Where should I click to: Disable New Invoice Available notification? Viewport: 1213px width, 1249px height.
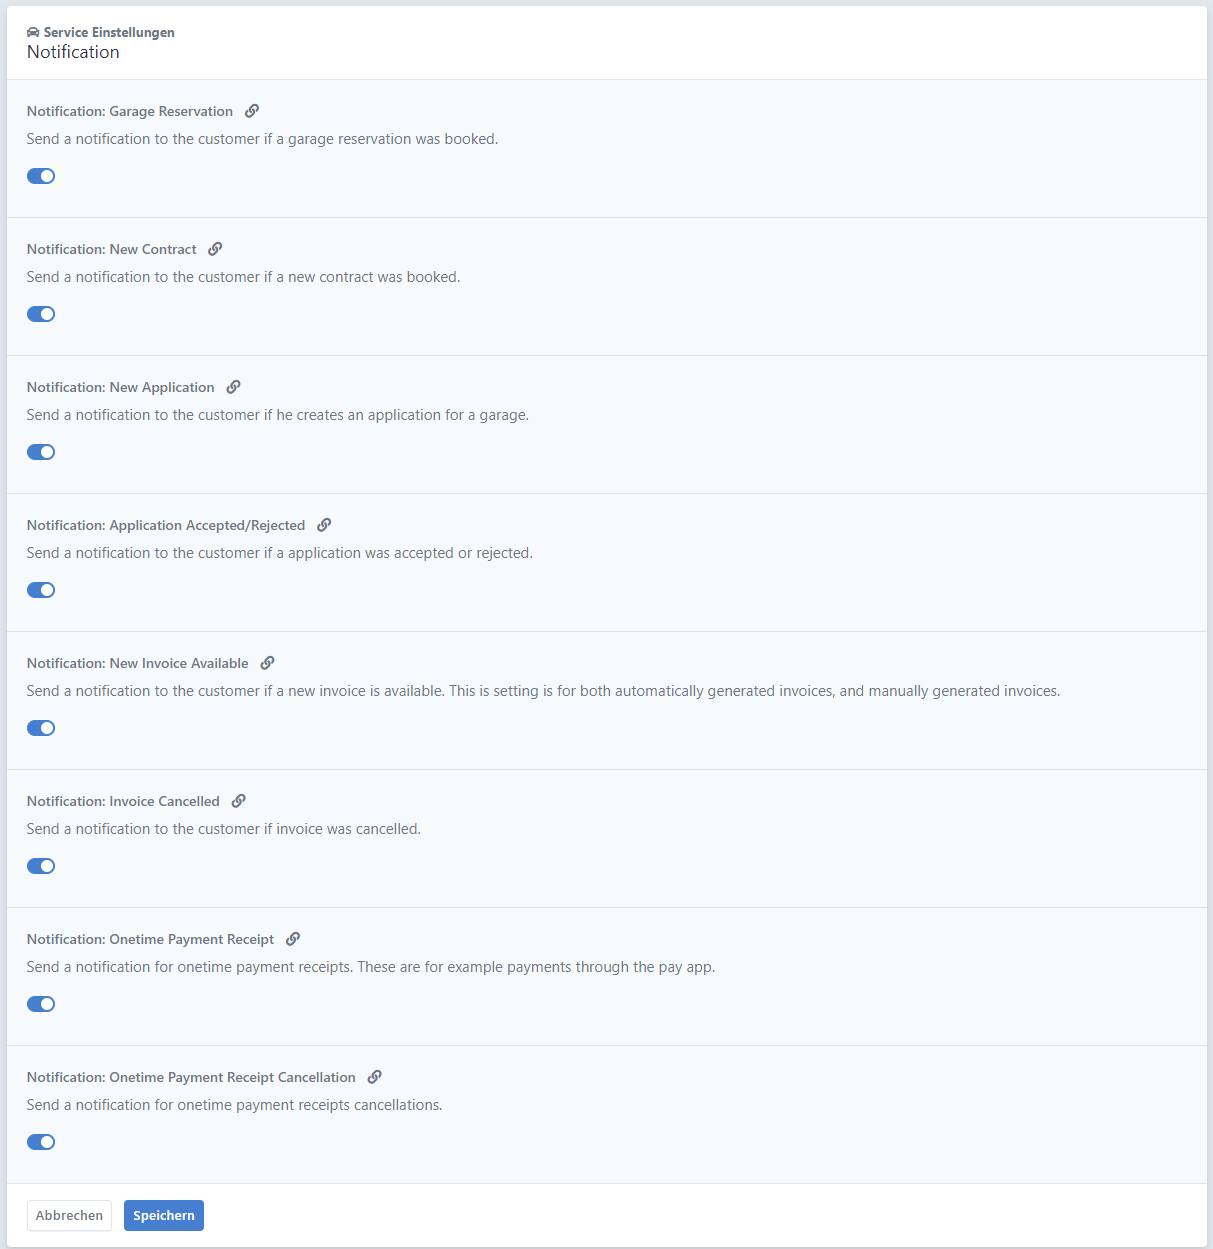click(41, 728)
